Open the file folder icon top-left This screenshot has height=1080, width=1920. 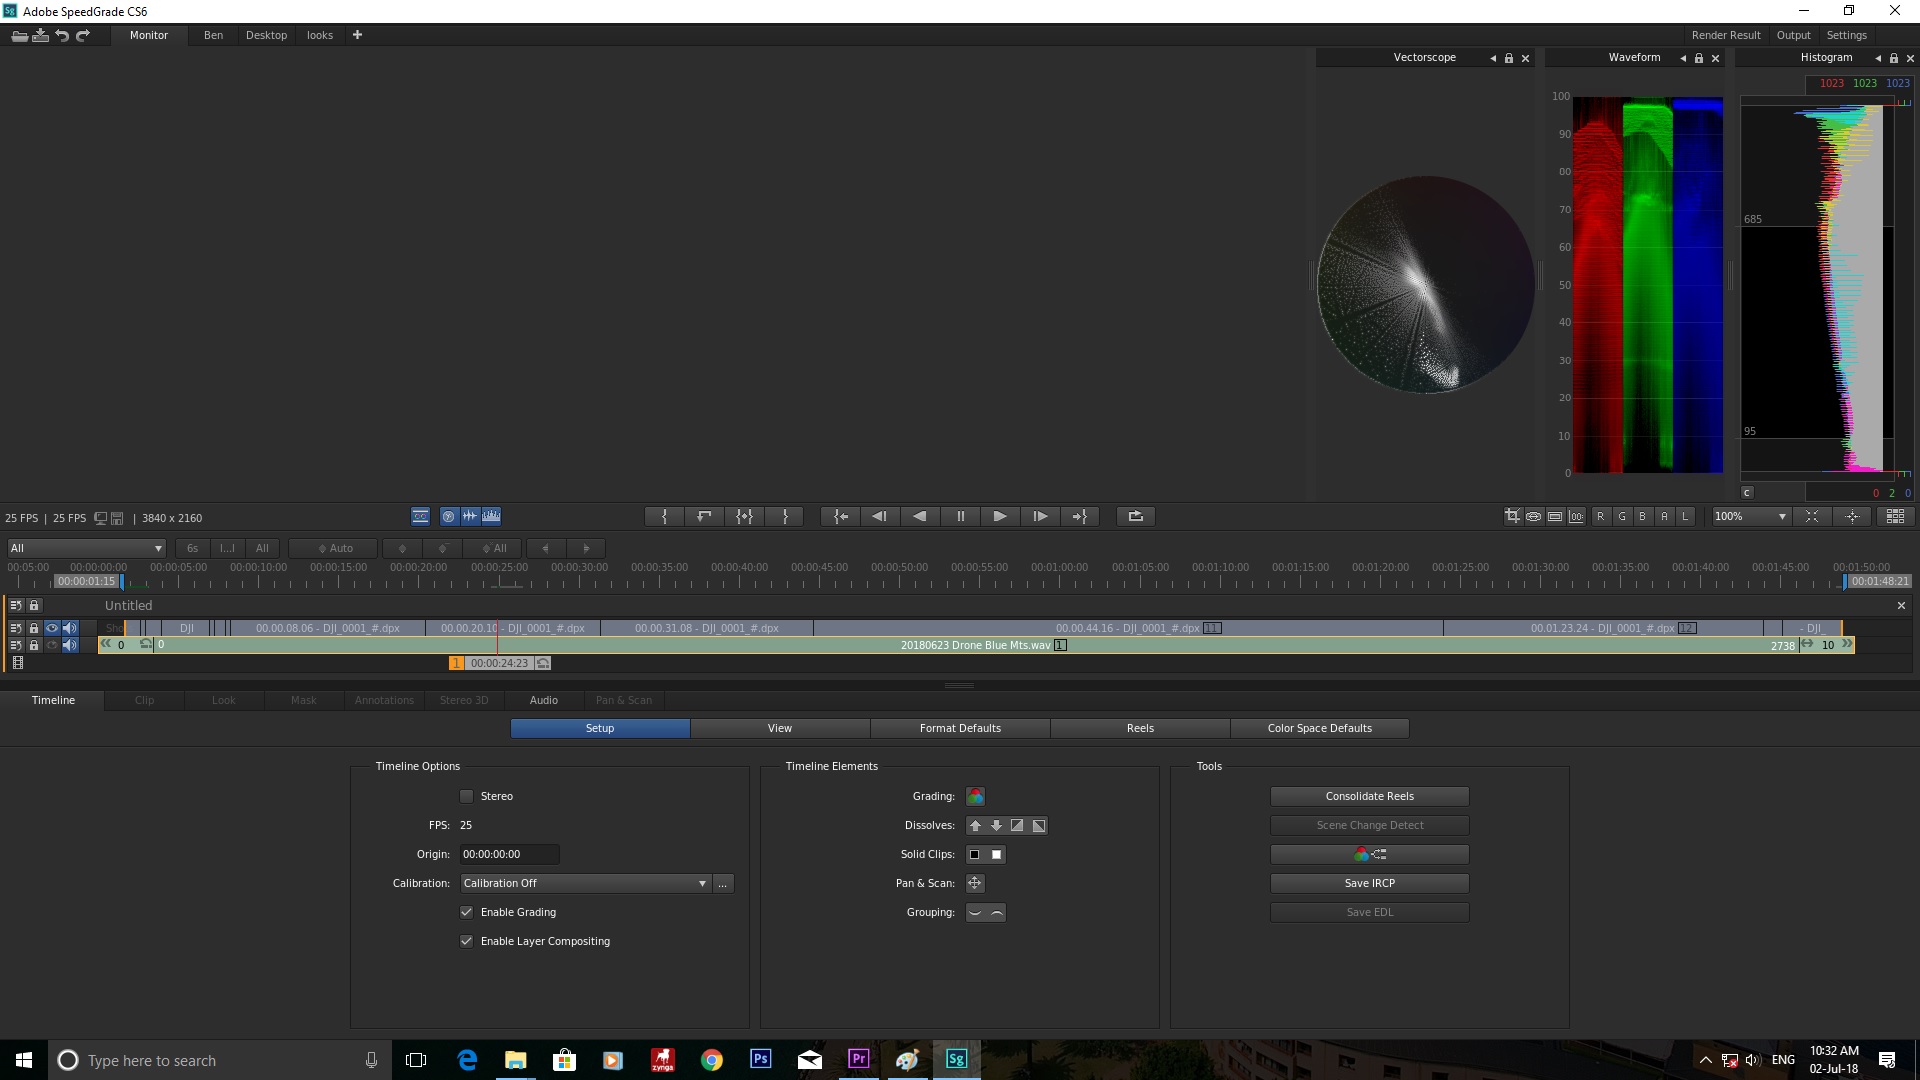click(x=19, y=35)
